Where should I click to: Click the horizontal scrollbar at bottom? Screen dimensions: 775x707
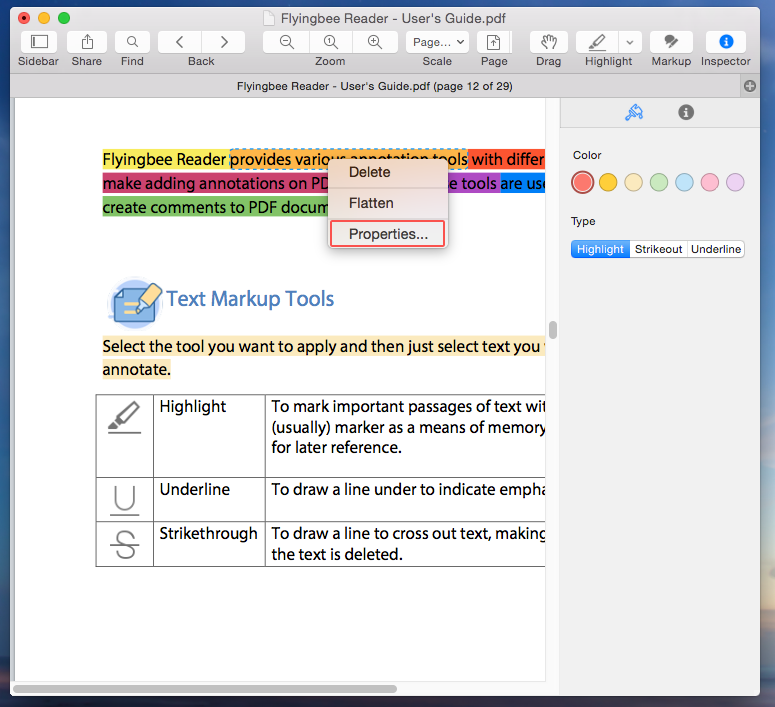[205, 689]
